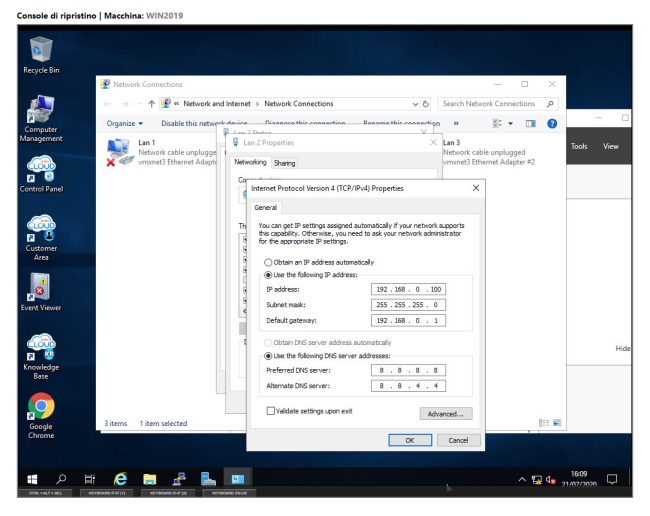This screenshot has width=650, height=516.
Task: Open File Explorer from the taskbar
Action: point(150,479)
